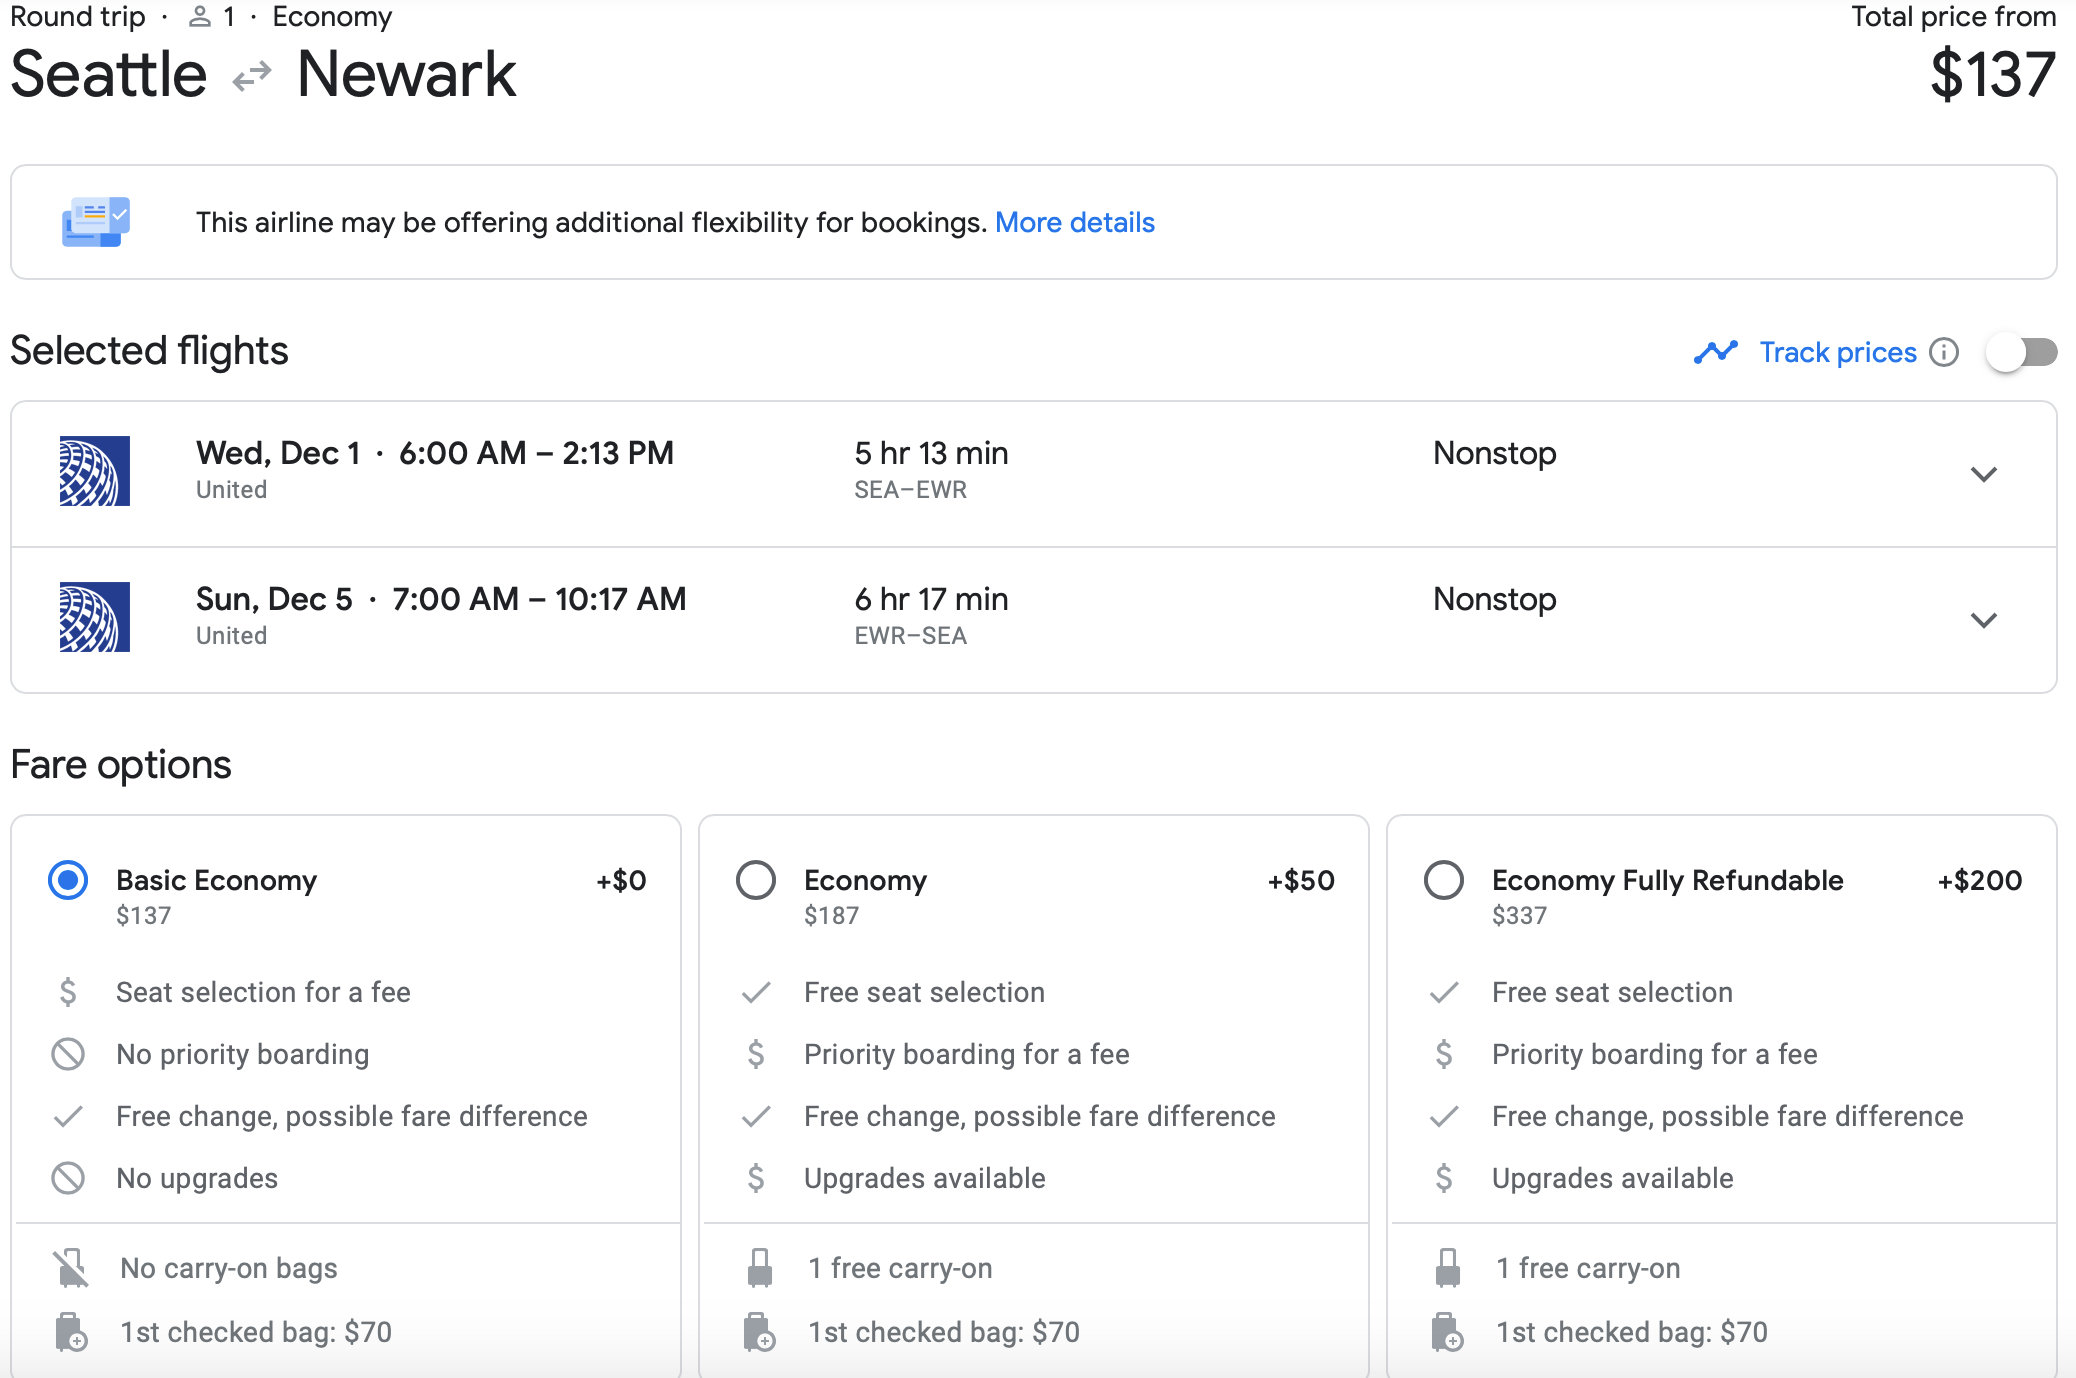Click United logo on Dec 1 flight

coord(94,471)
